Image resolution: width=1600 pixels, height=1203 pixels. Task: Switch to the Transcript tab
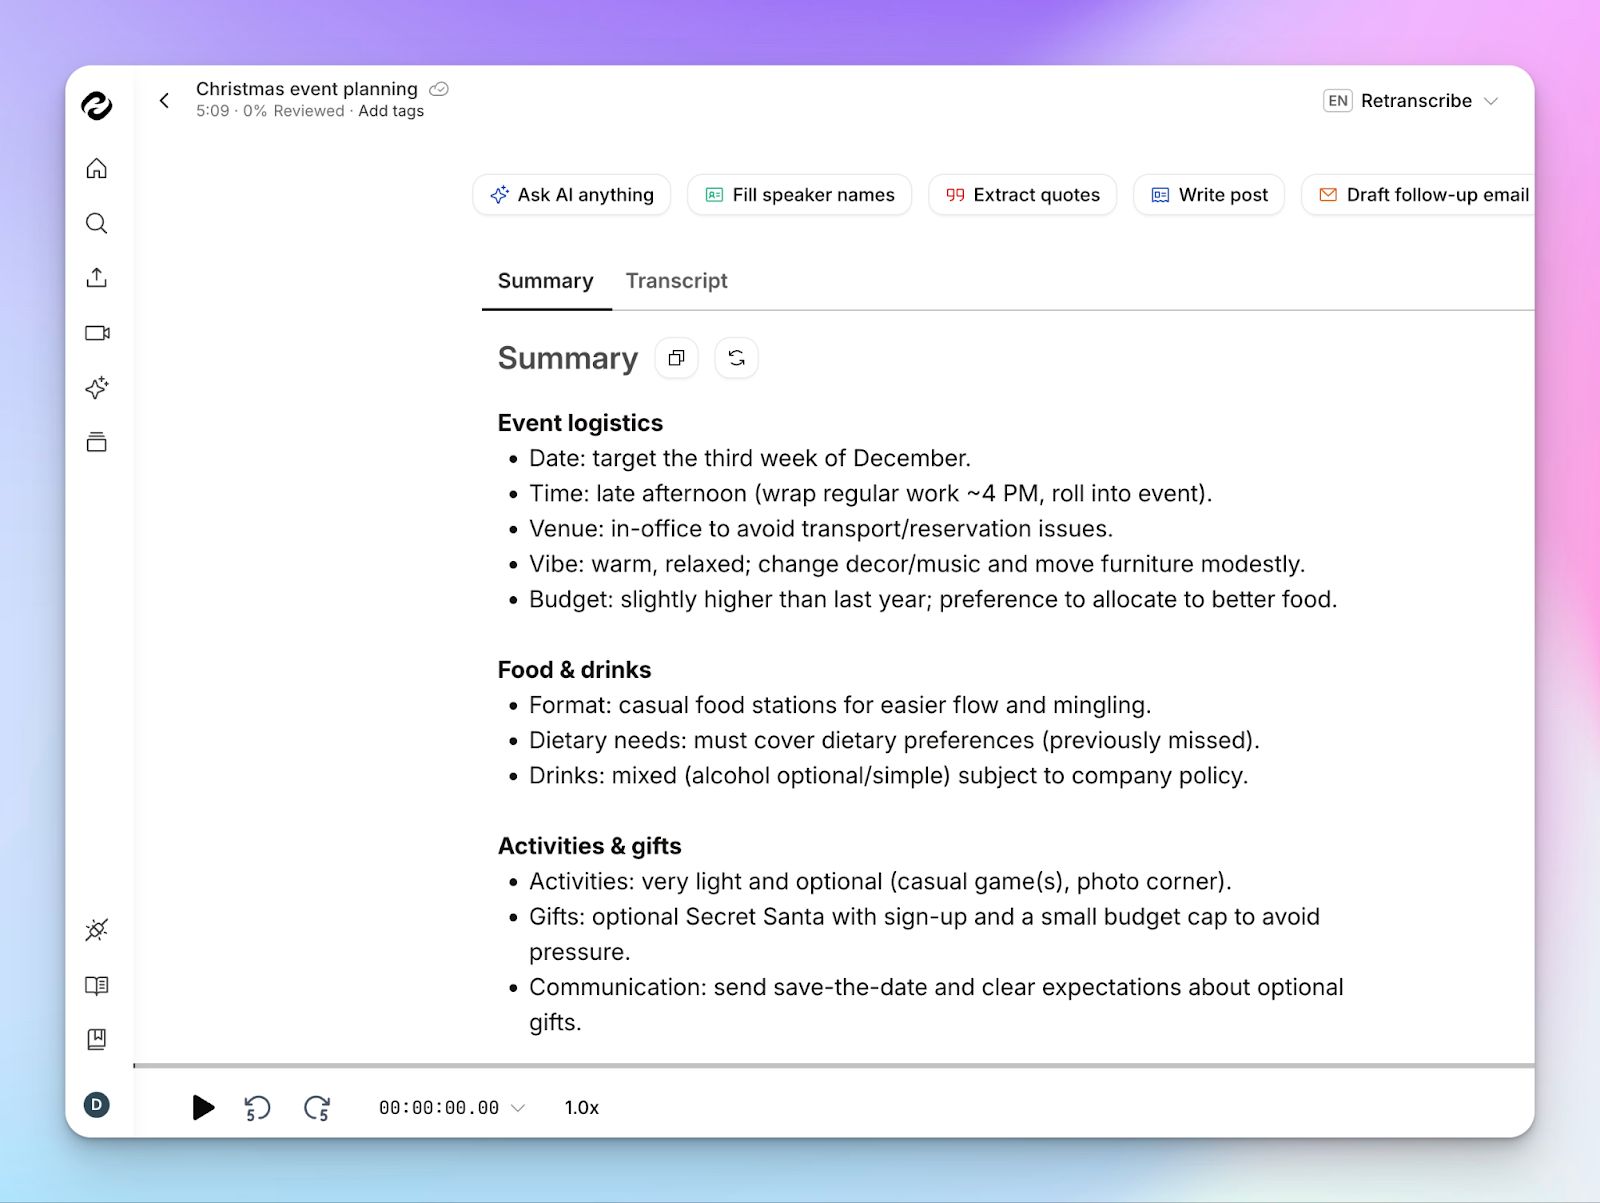coord(677,281)
